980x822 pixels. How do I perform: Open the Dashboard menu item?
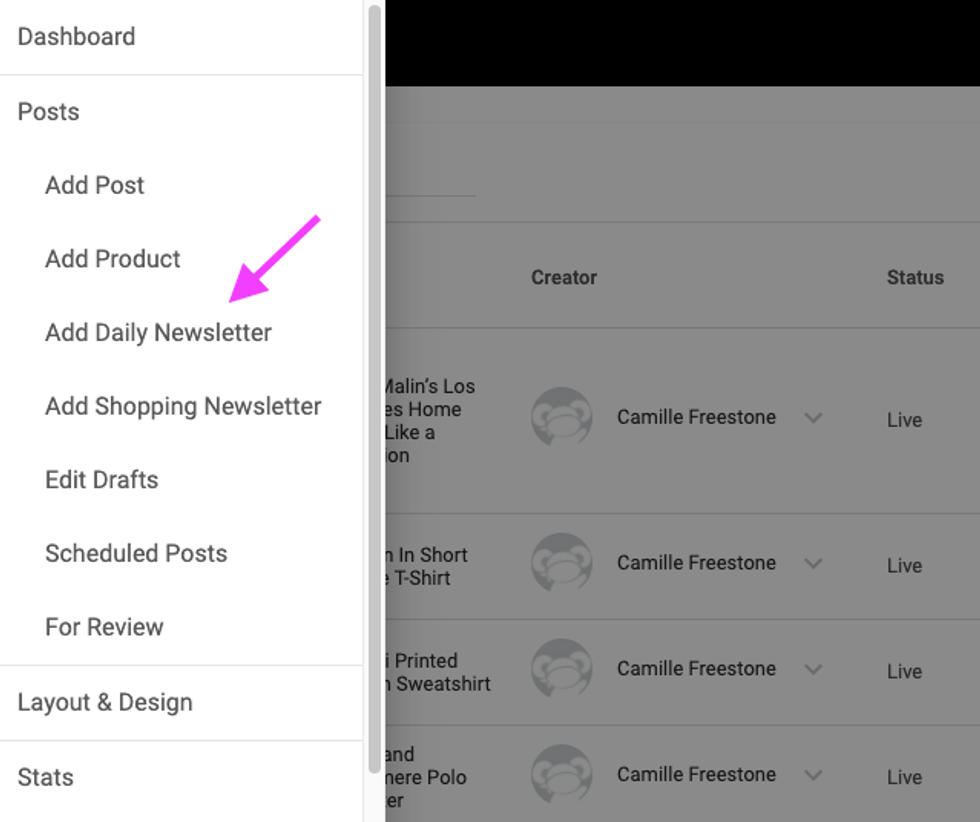pyautogui.click(x=76, y=37)
